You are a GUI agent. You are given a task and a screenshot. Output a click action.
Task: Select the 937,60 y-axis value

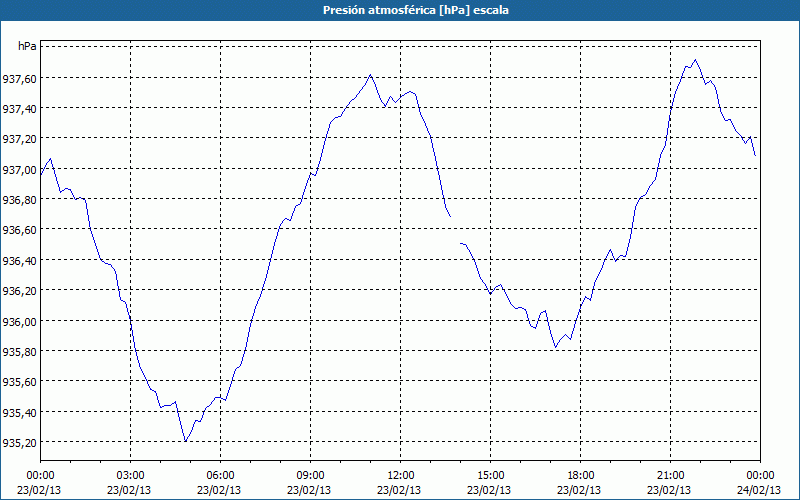(19, 79)
